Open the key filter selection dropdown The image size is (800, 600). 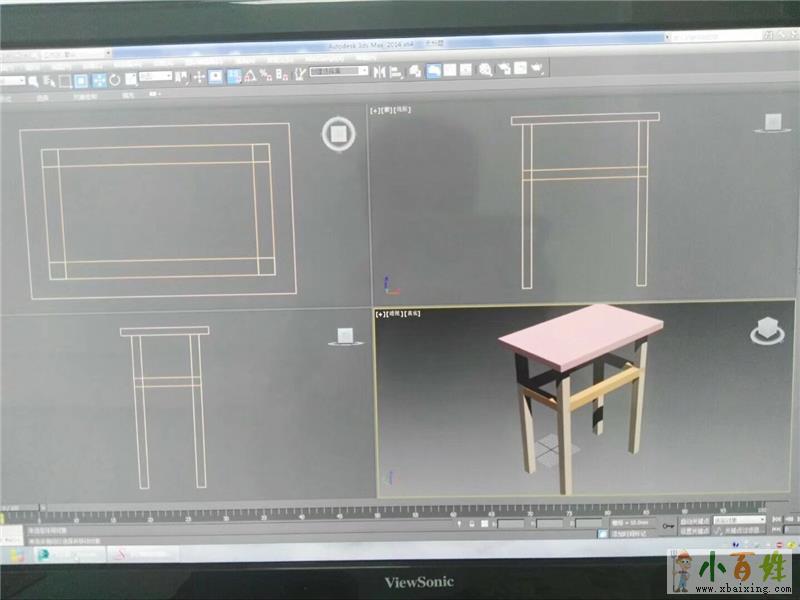click(x=738, y=520)
